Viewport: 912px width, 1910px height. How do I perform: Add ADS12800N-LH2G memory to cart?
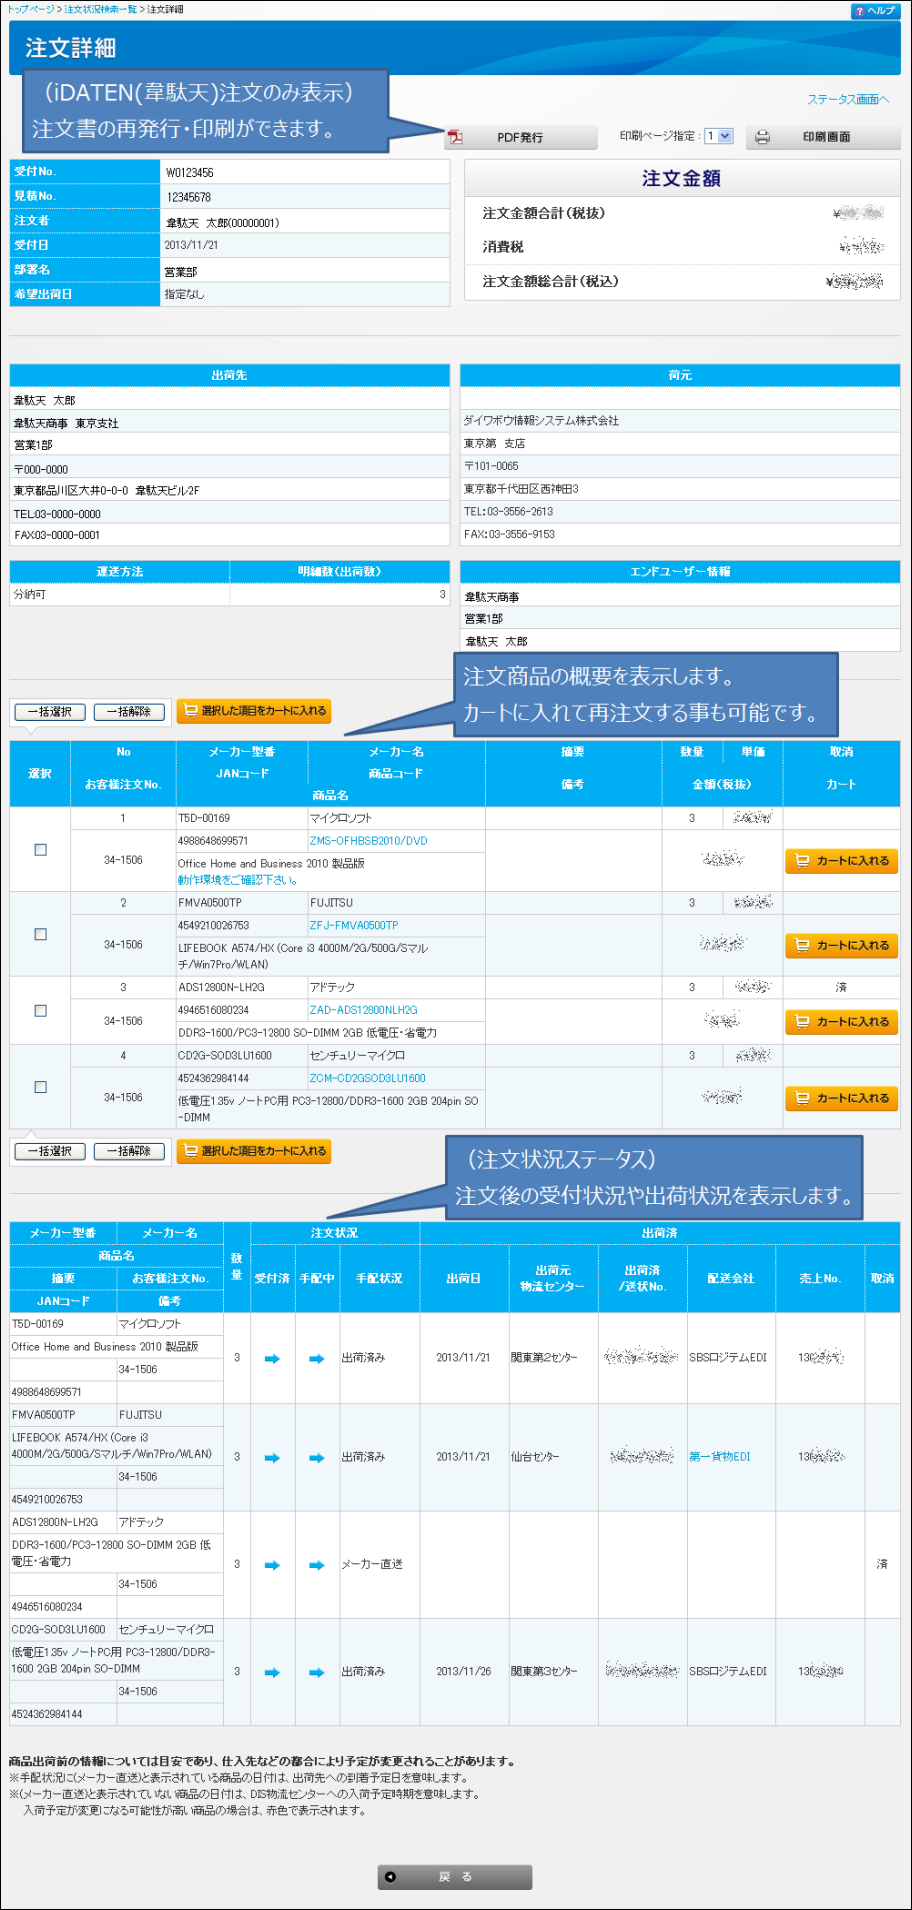pos(841,1022)
